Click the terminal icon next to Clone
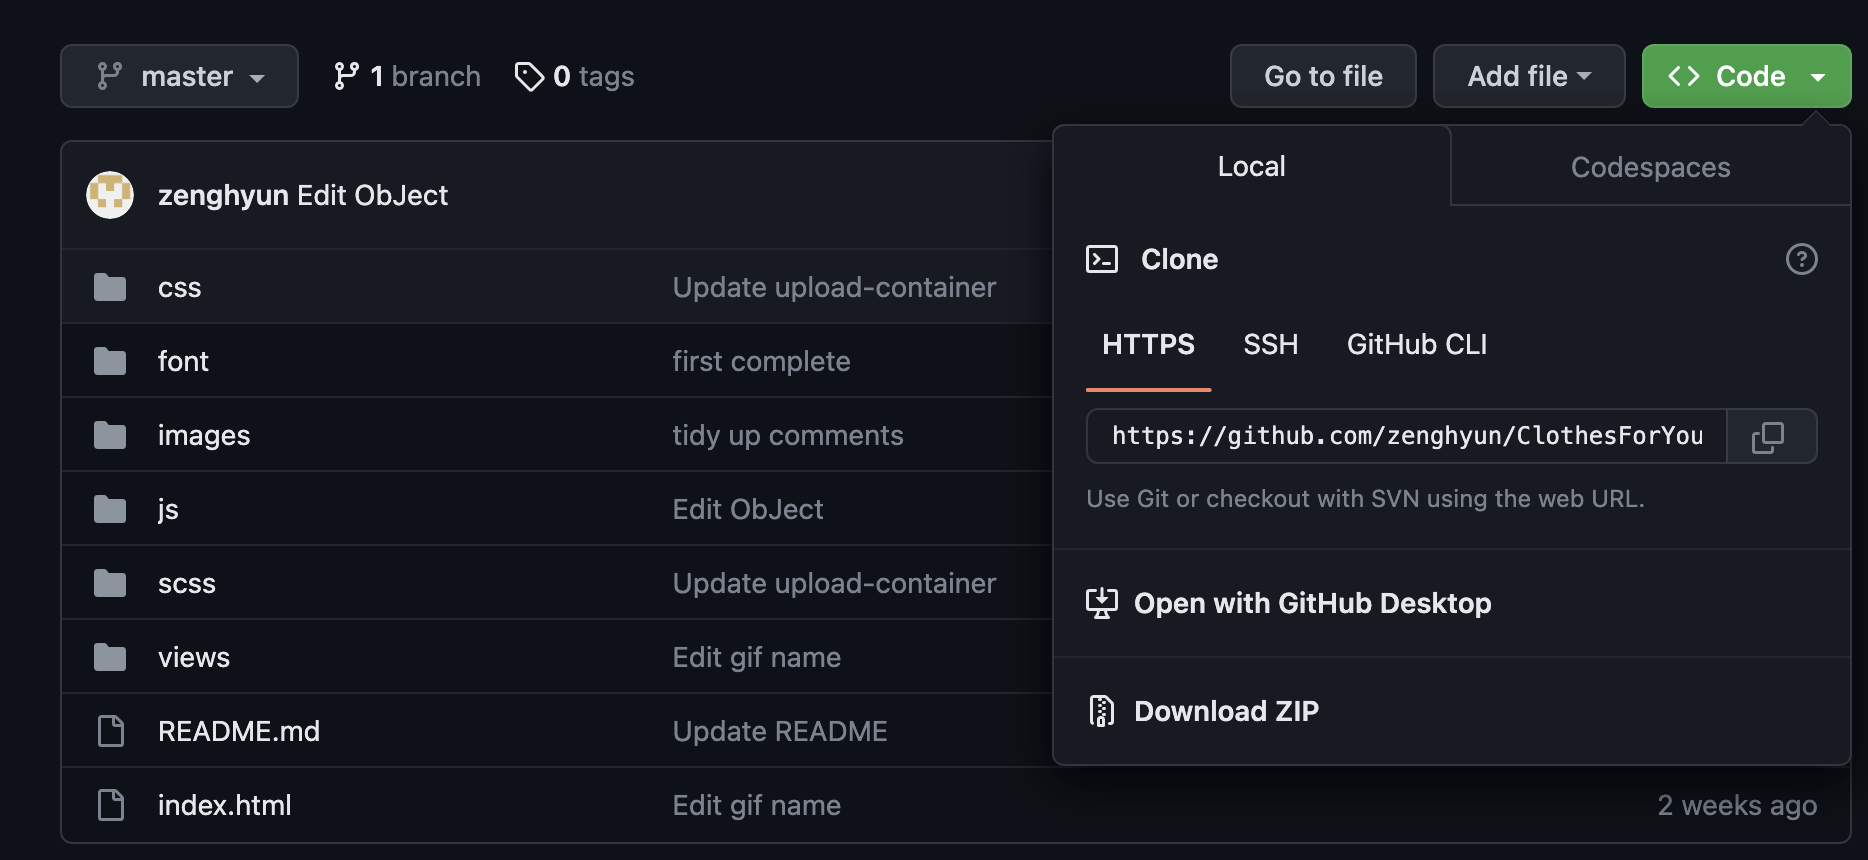The width and height of the screenshot is (1868, 860). click(1102, 259)
